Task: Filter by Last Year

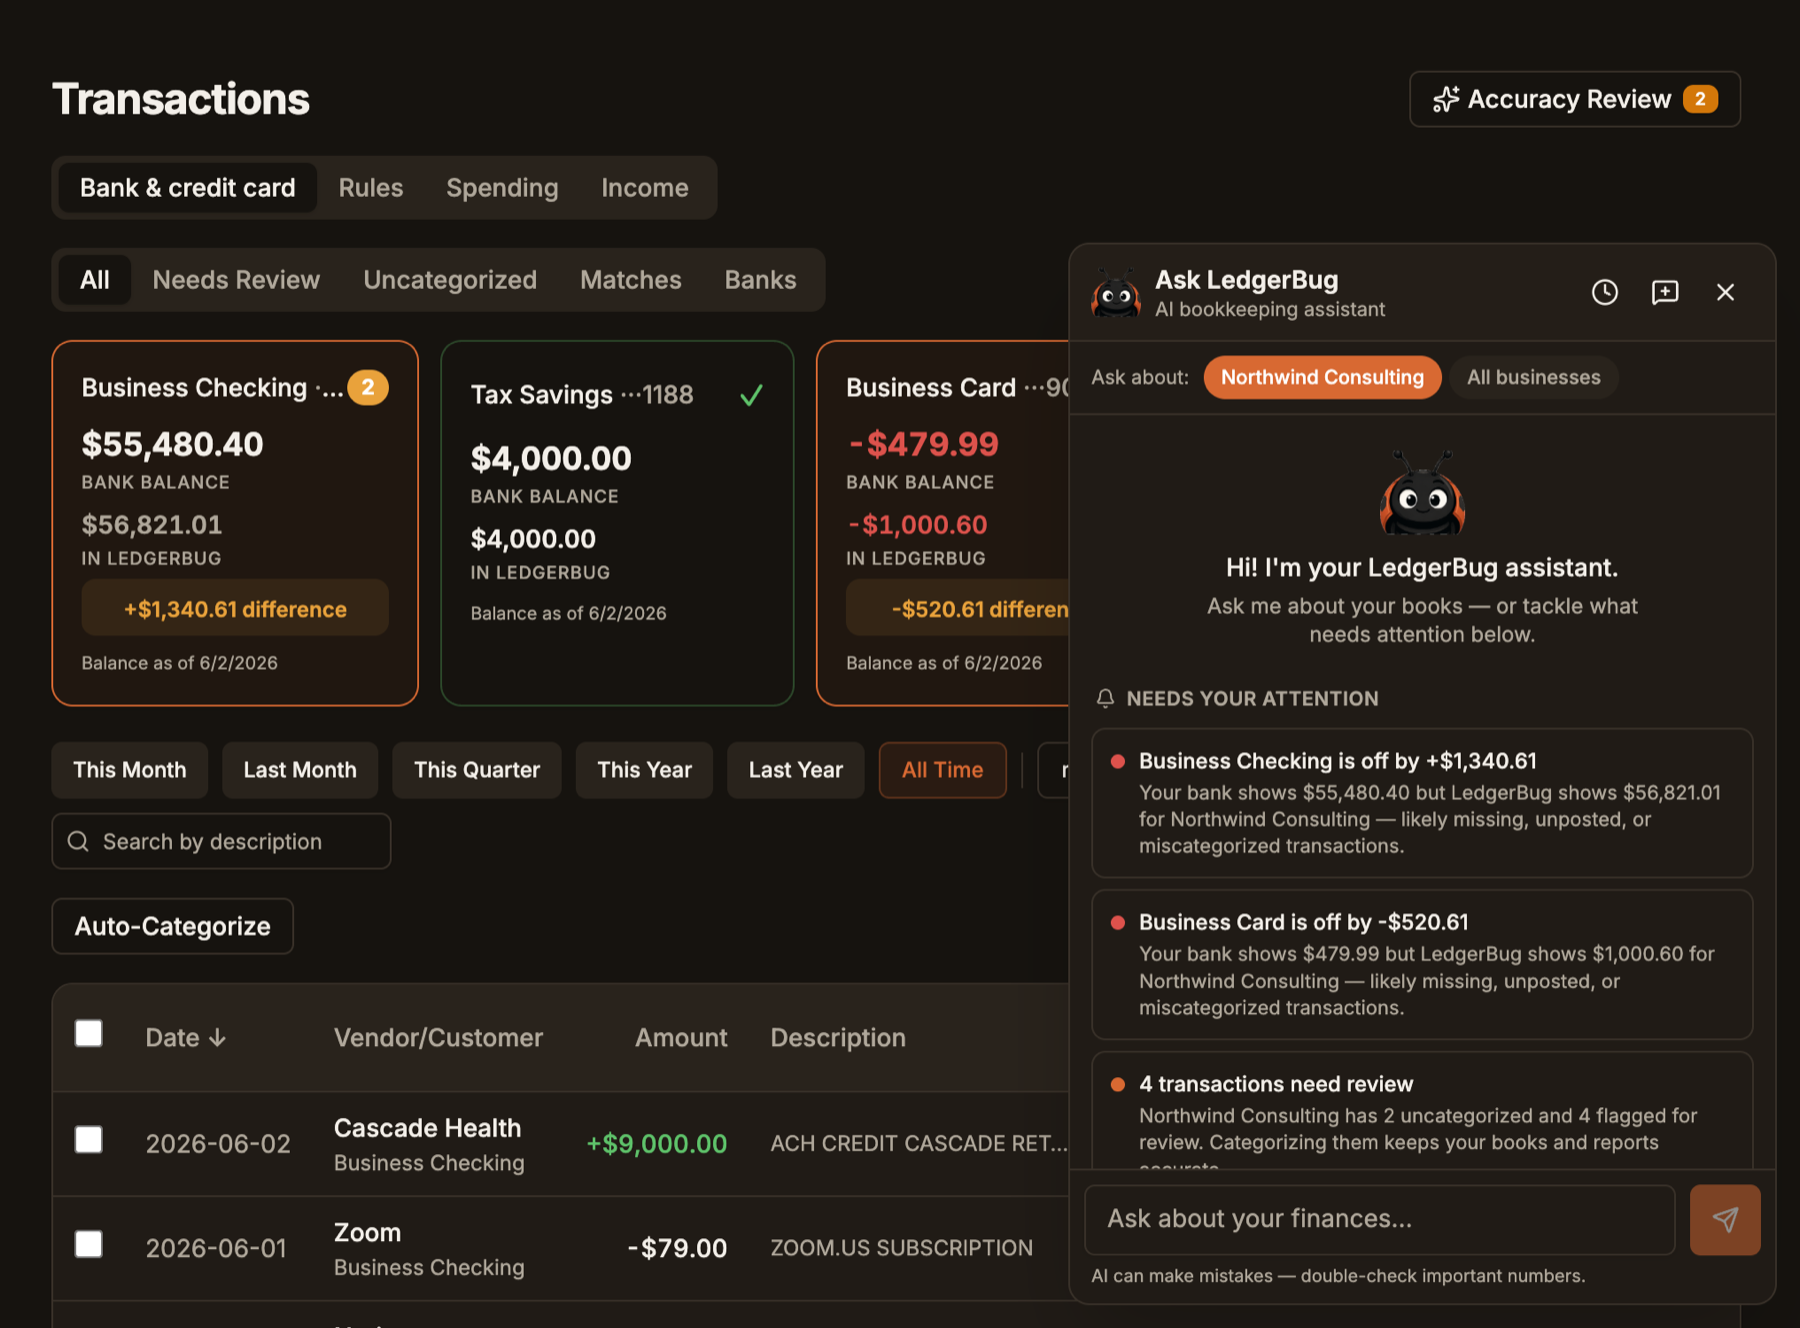Action: point(796,770)
